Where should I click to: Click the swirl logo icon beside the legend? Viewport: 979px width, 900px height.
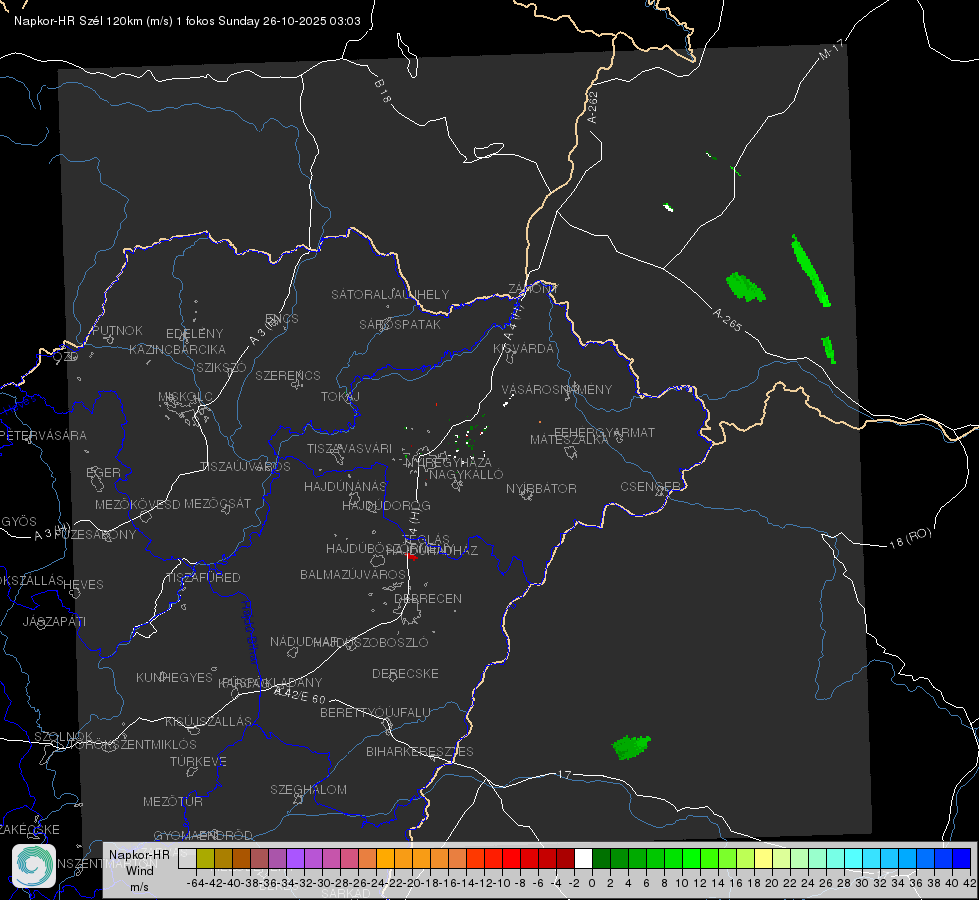pos(34,866)
